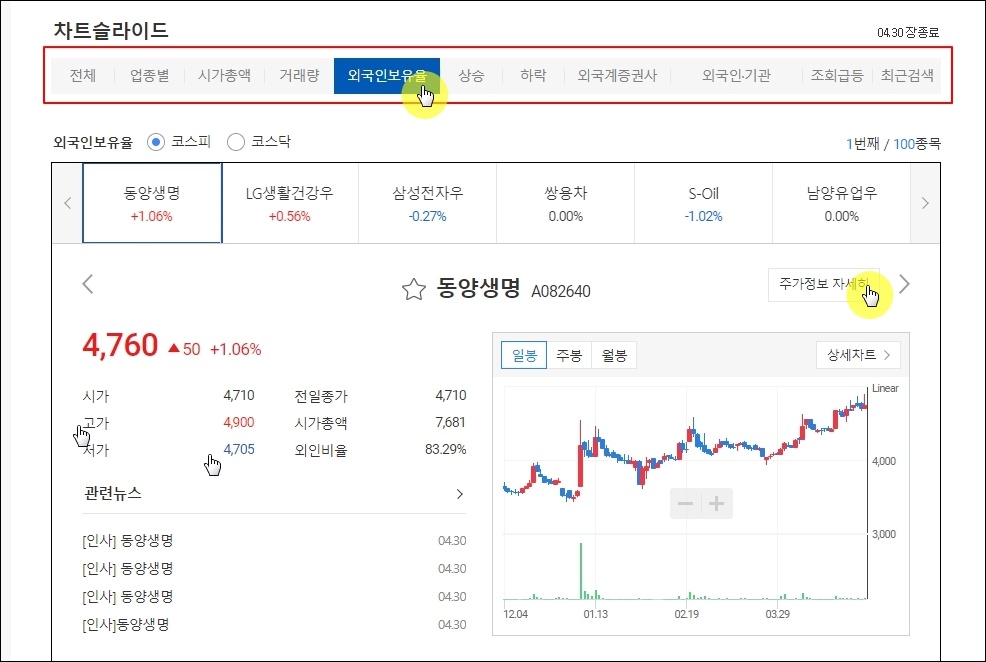Open last [인사]동양생명 news without space
986x662 pixels.
126,625
